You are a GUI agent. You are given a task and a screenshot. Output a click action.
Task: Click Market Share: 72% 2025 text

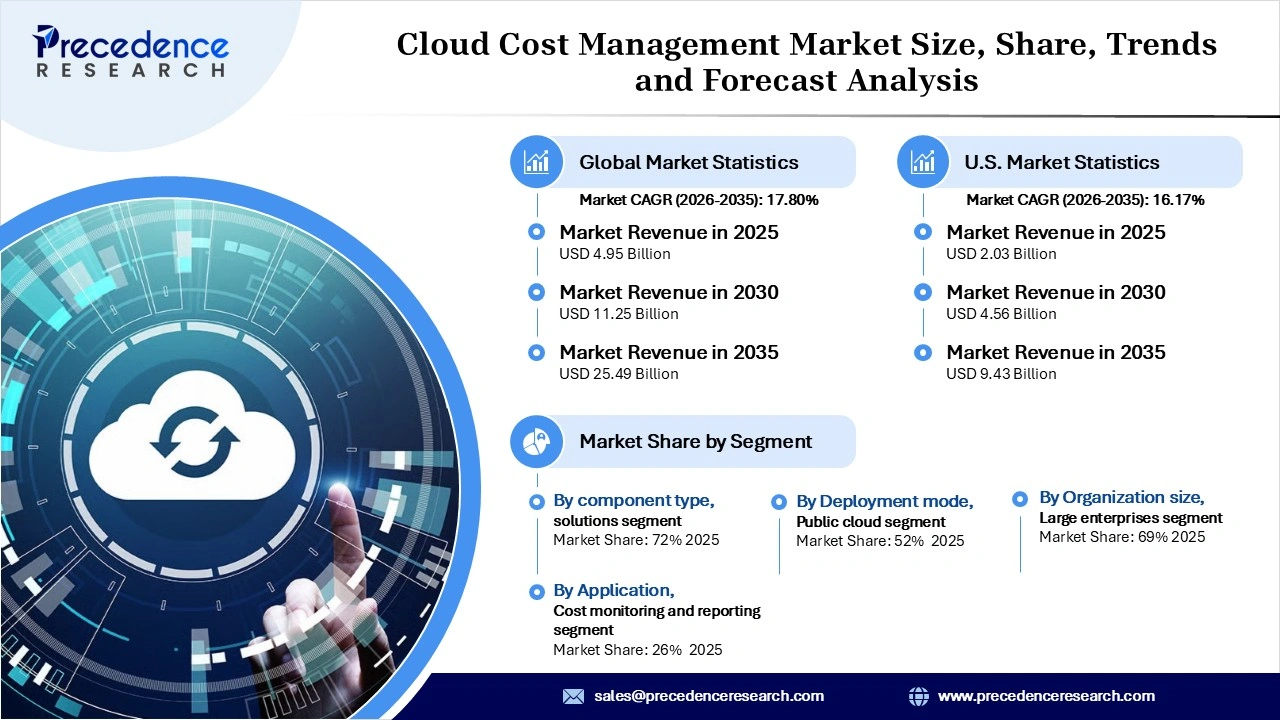click(x=636, y=540)
